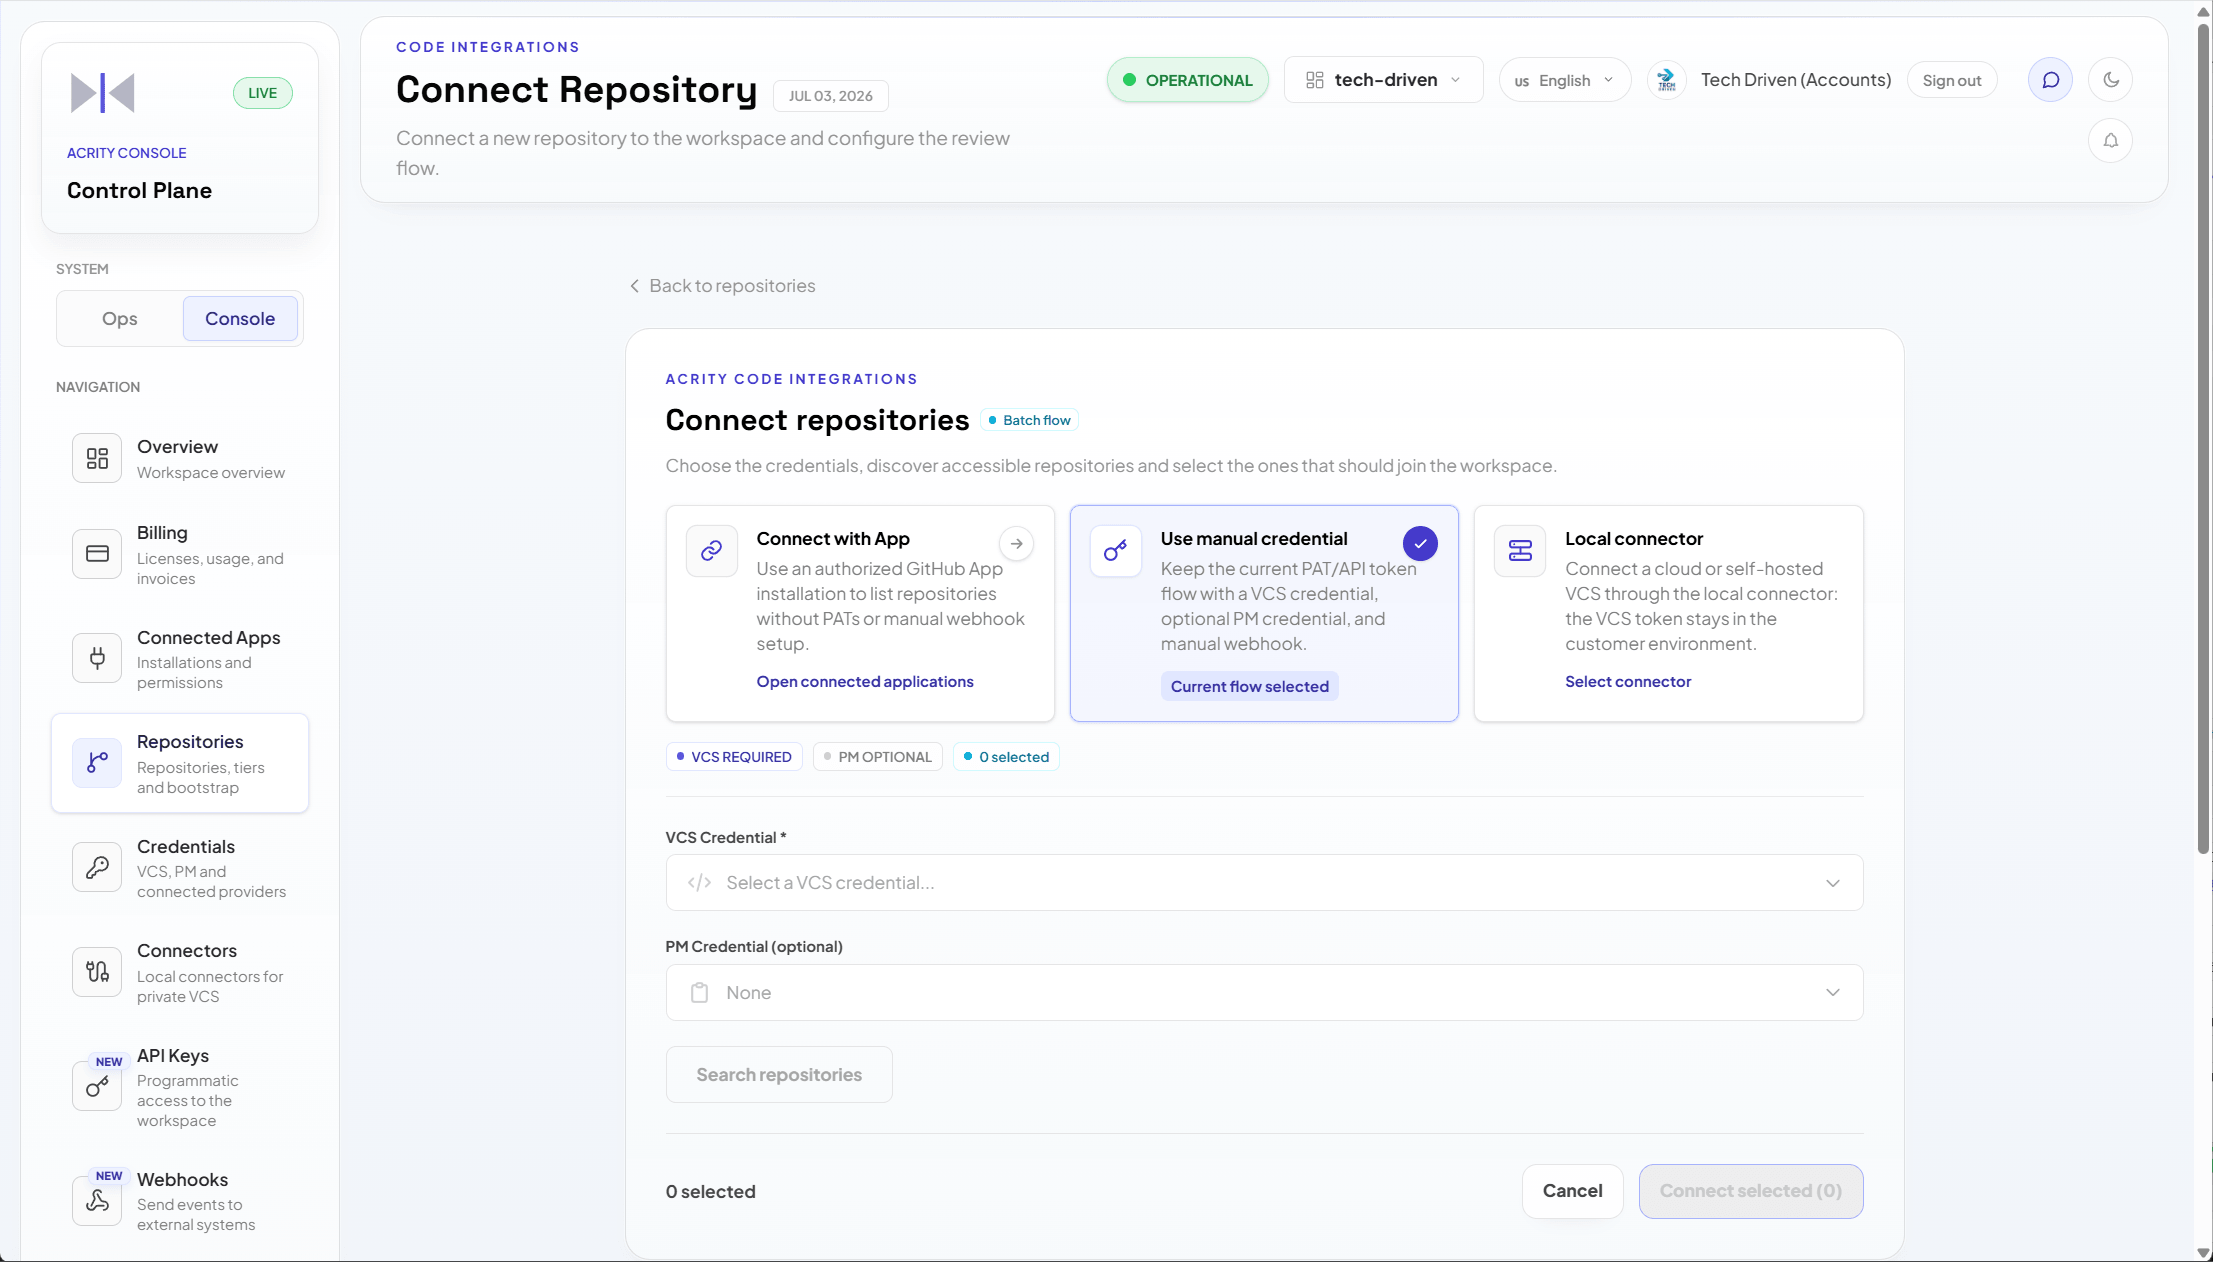Select the Use manual credential option card
The image size is (2213, 1262).
click(x=1264, y=613)
